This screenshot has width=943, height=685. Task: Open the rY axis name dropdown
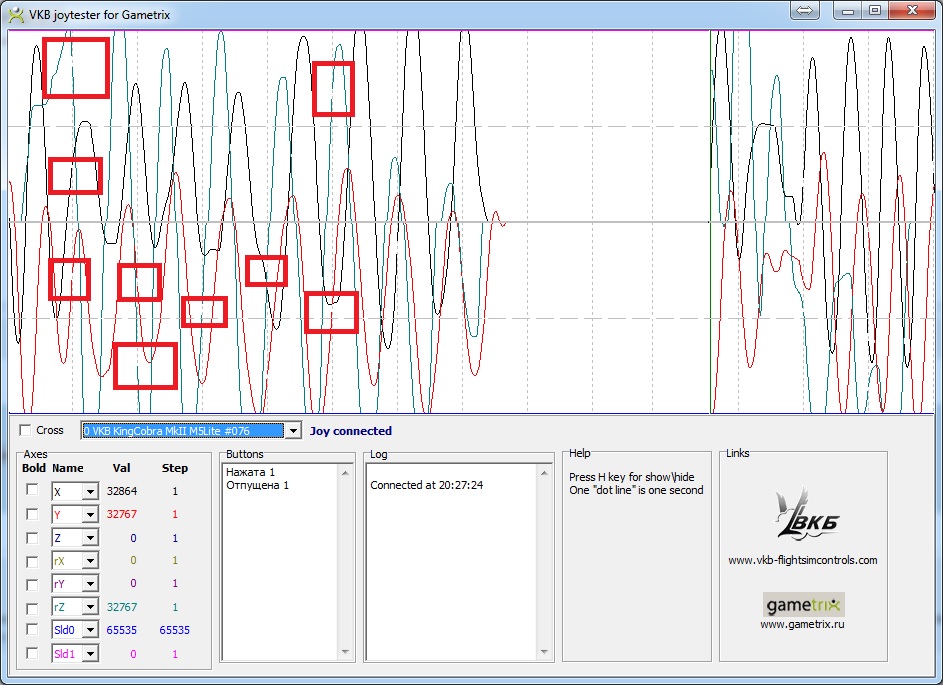[90, 584]
